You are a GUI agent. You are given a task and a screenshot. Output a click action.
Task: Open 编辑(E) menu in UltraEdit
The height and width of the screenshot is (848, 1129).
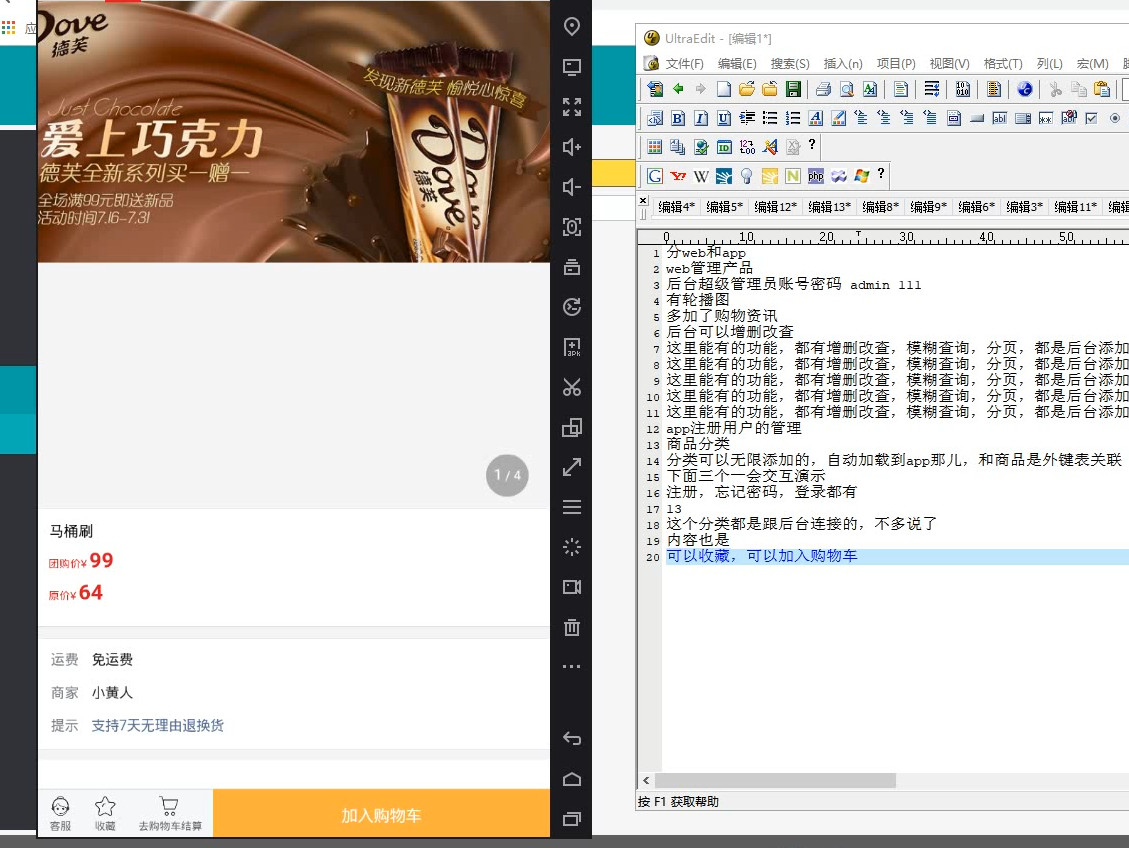[737, 63]
